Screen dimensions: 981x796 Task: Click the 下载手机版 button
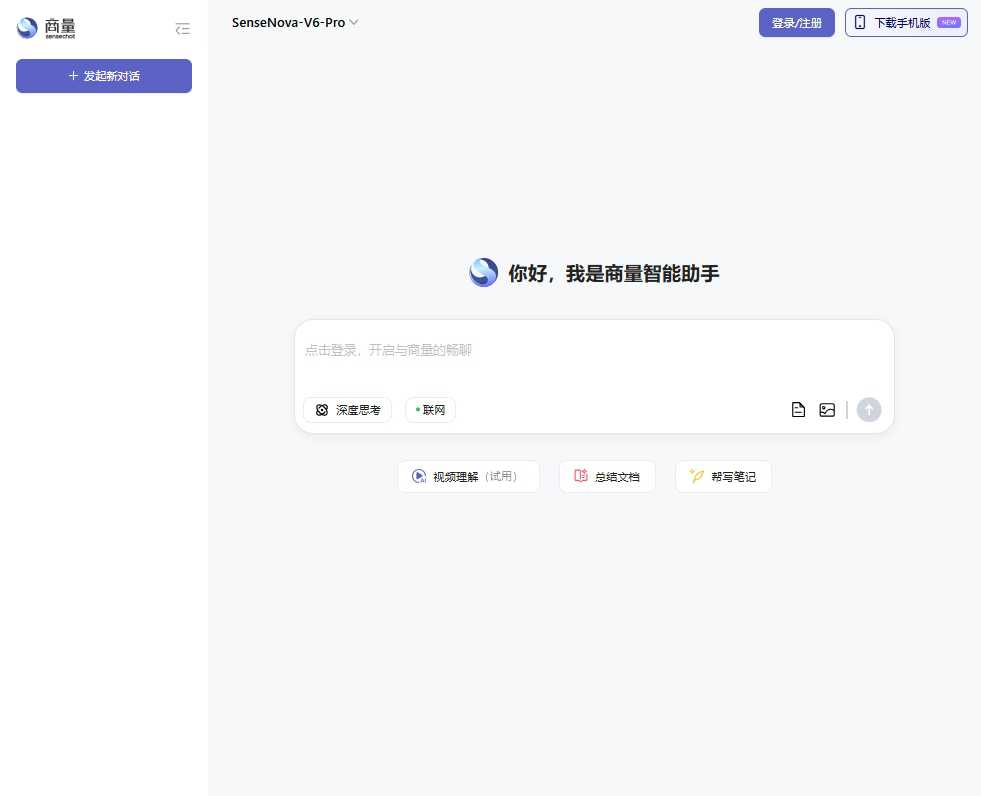pyautogui.click(x=905, y=22)
